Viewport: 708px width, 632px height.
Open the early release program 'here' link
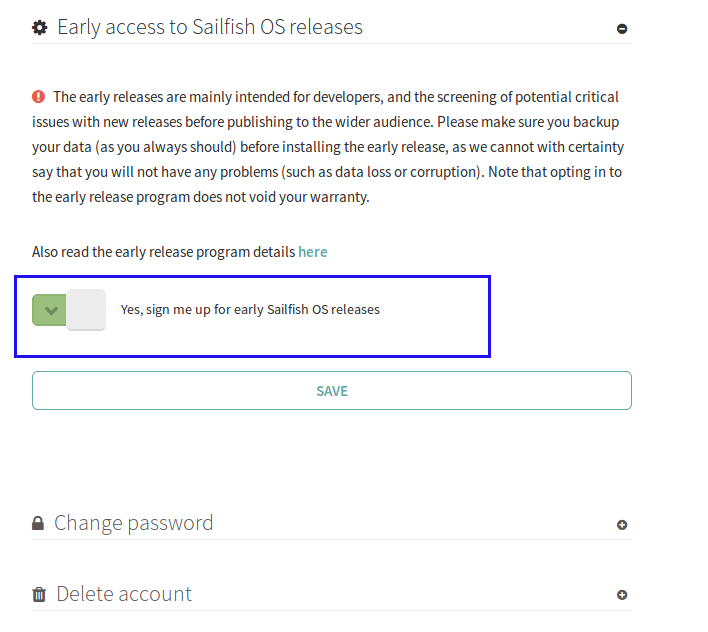point(312,252)
